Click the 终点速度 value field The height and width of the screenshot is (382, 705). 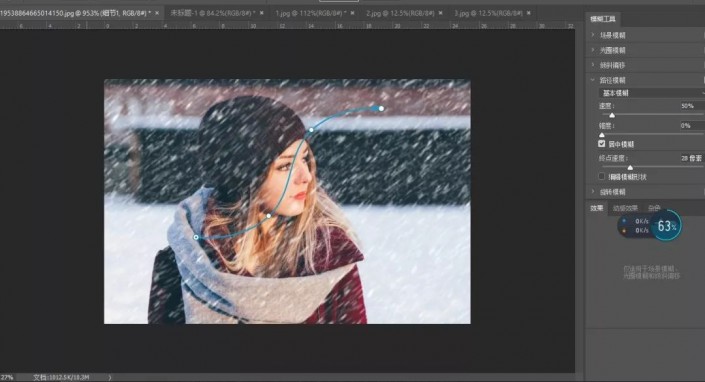coord(692,158)
